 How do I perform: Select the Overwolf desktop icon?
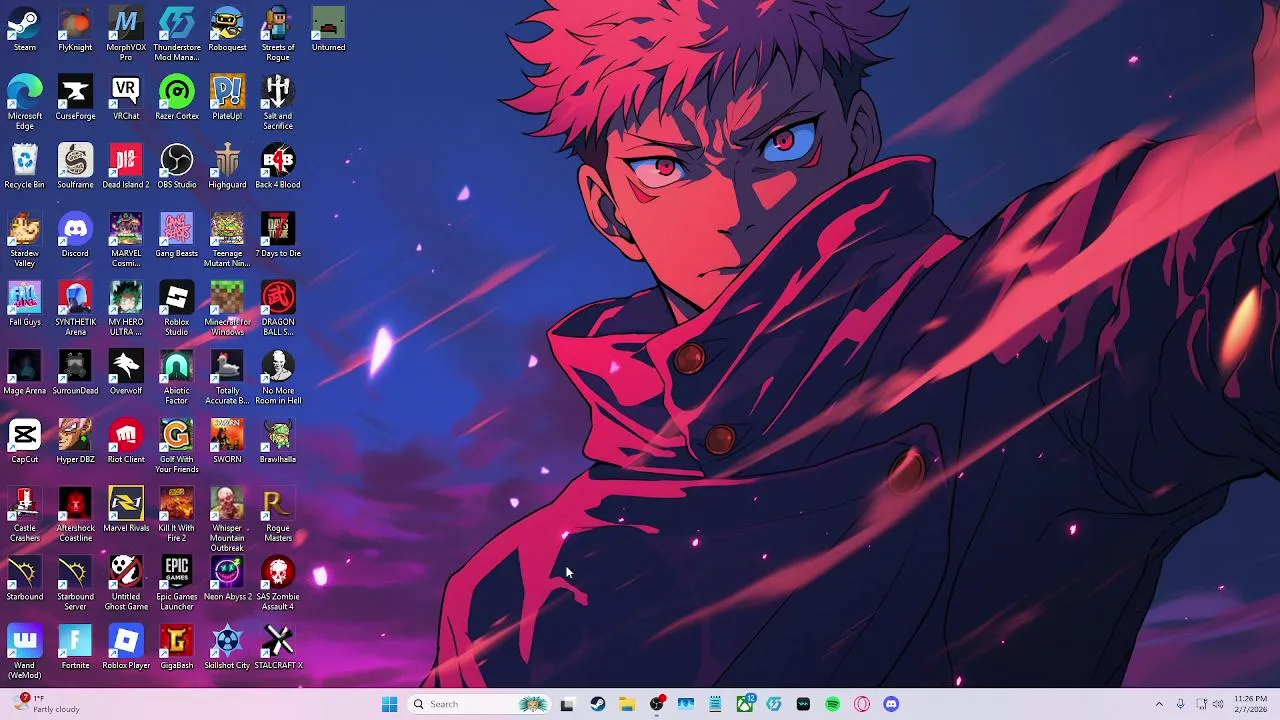tap(126, 373)
